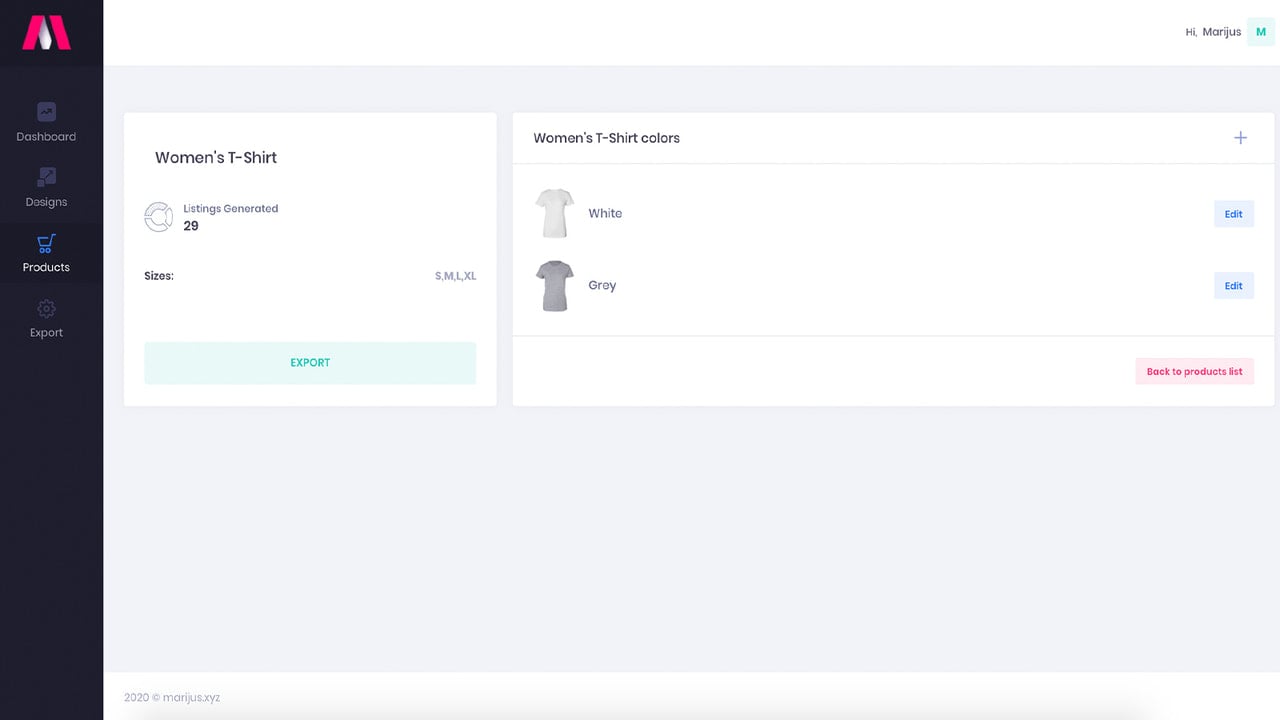
Task: Click 'Women's T-Shirt colors' heading
Action: (606, 138)
